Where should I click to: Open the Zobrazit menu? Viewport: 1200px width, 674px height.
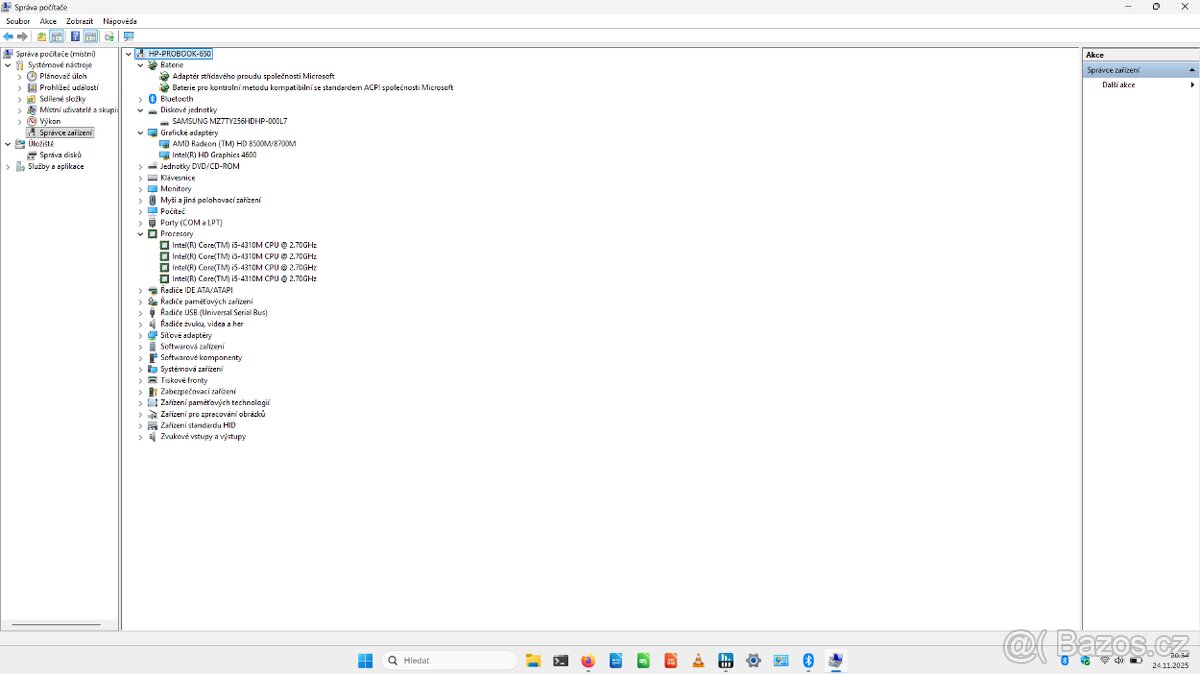[79, 21]
